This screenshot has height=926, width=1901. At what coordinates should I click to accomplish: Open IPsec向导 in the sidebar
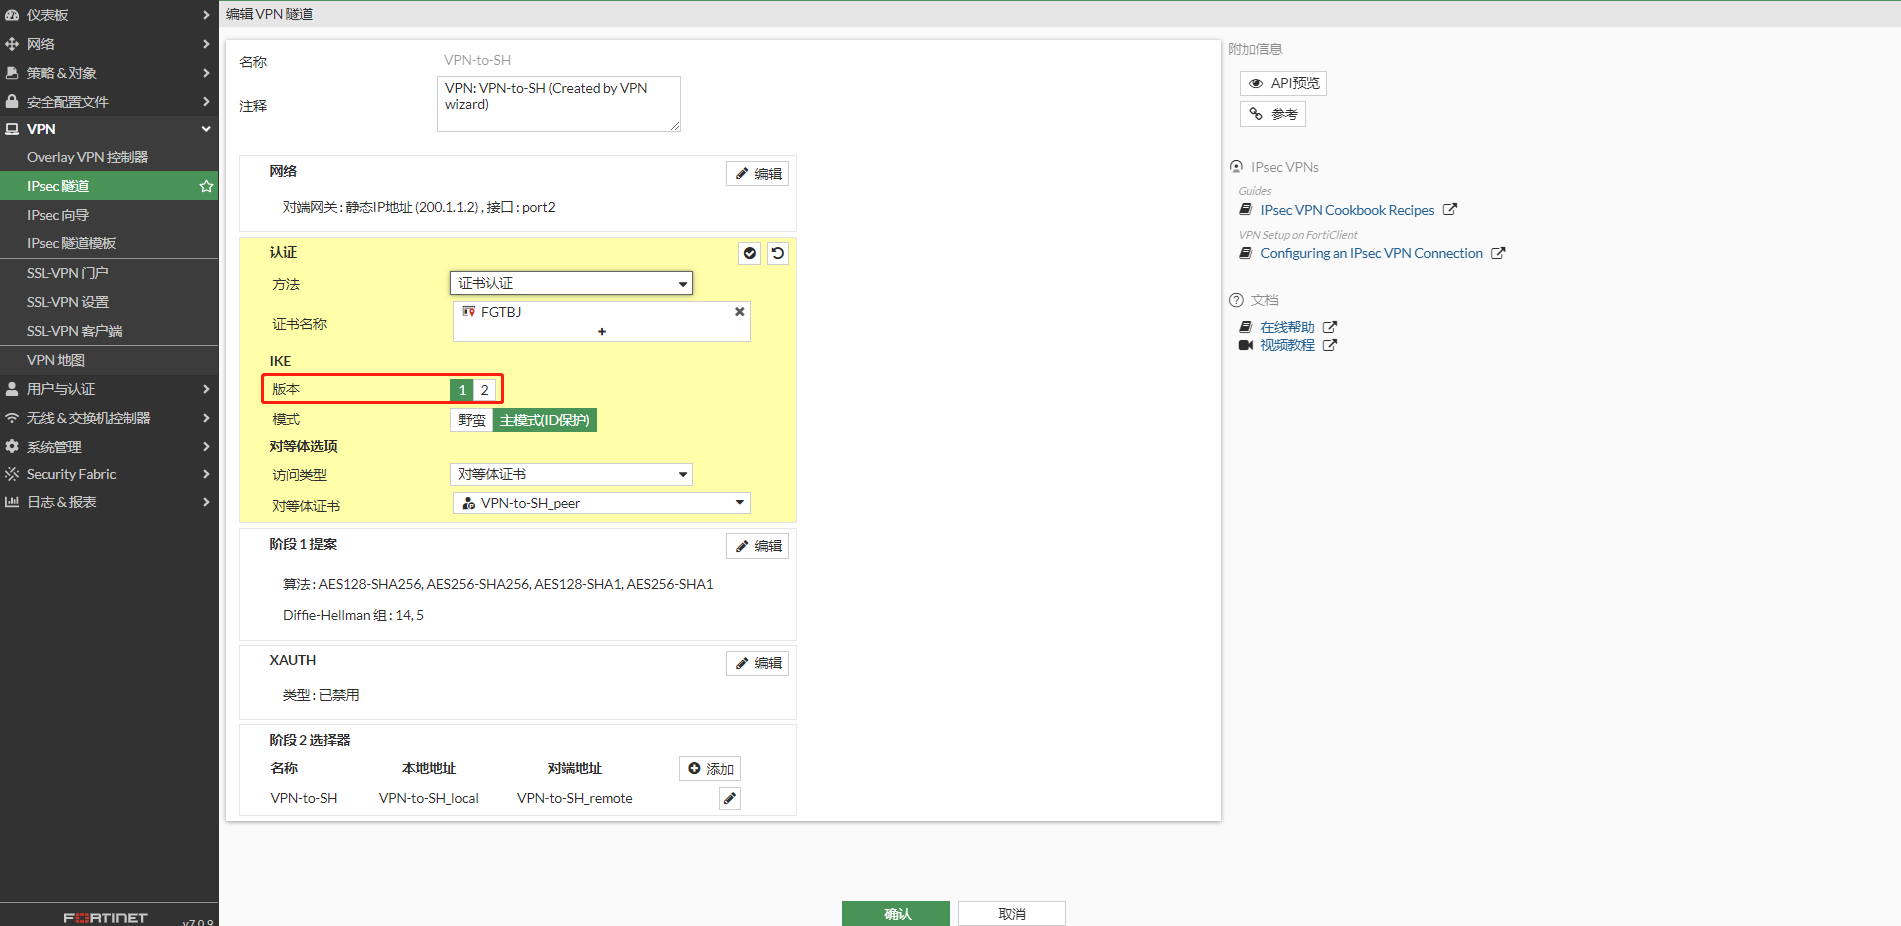point(58,215)
